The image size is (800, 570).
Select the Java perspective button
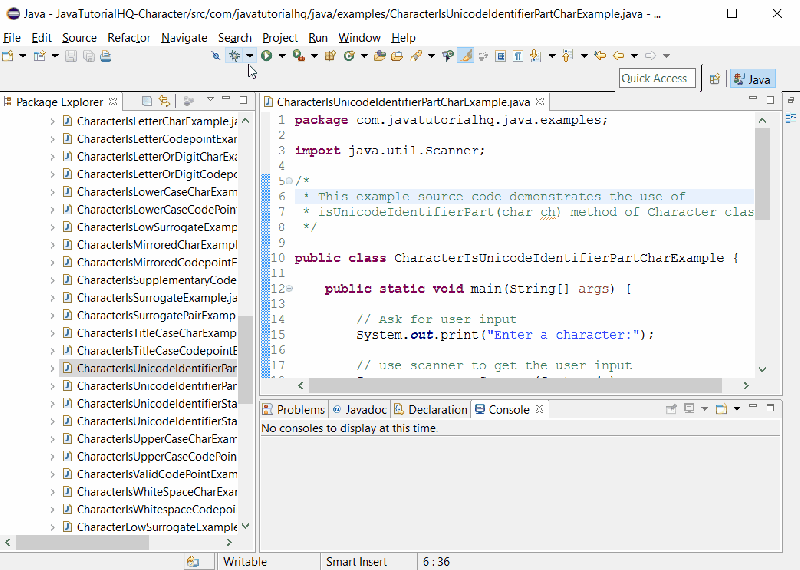[753, 79]
